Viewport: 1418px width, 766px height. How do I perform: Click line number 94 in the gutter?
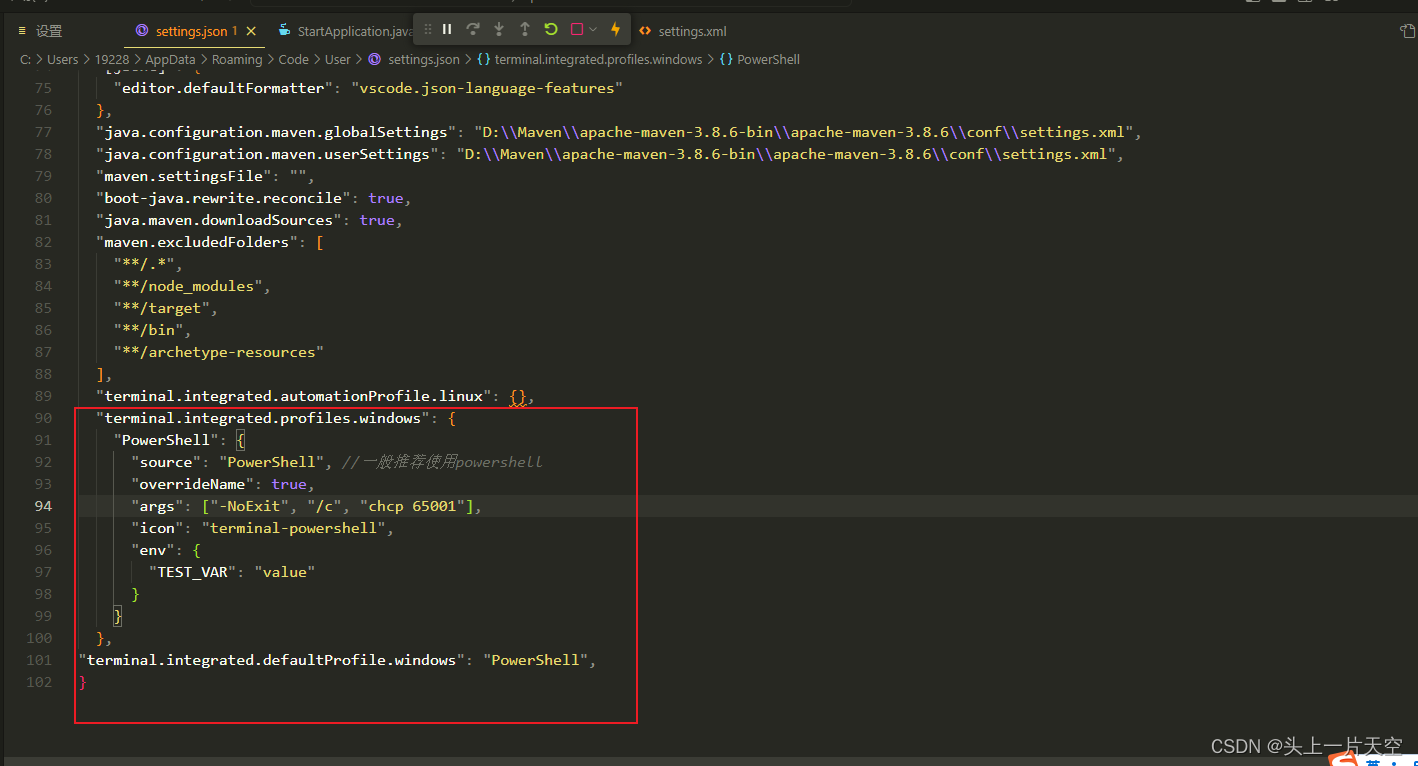tap(43, 506)
